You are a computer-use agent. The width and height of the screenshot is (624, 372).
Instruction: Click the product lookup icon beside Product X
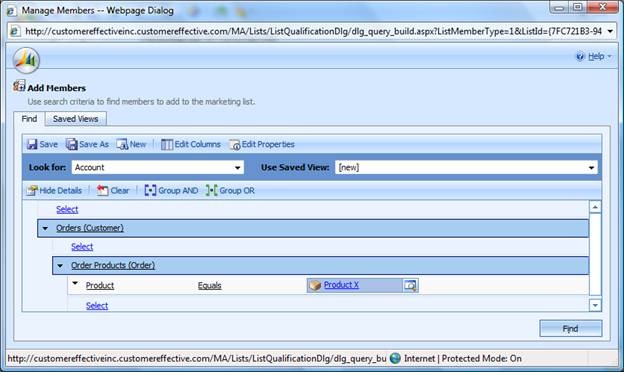[410, 285]
